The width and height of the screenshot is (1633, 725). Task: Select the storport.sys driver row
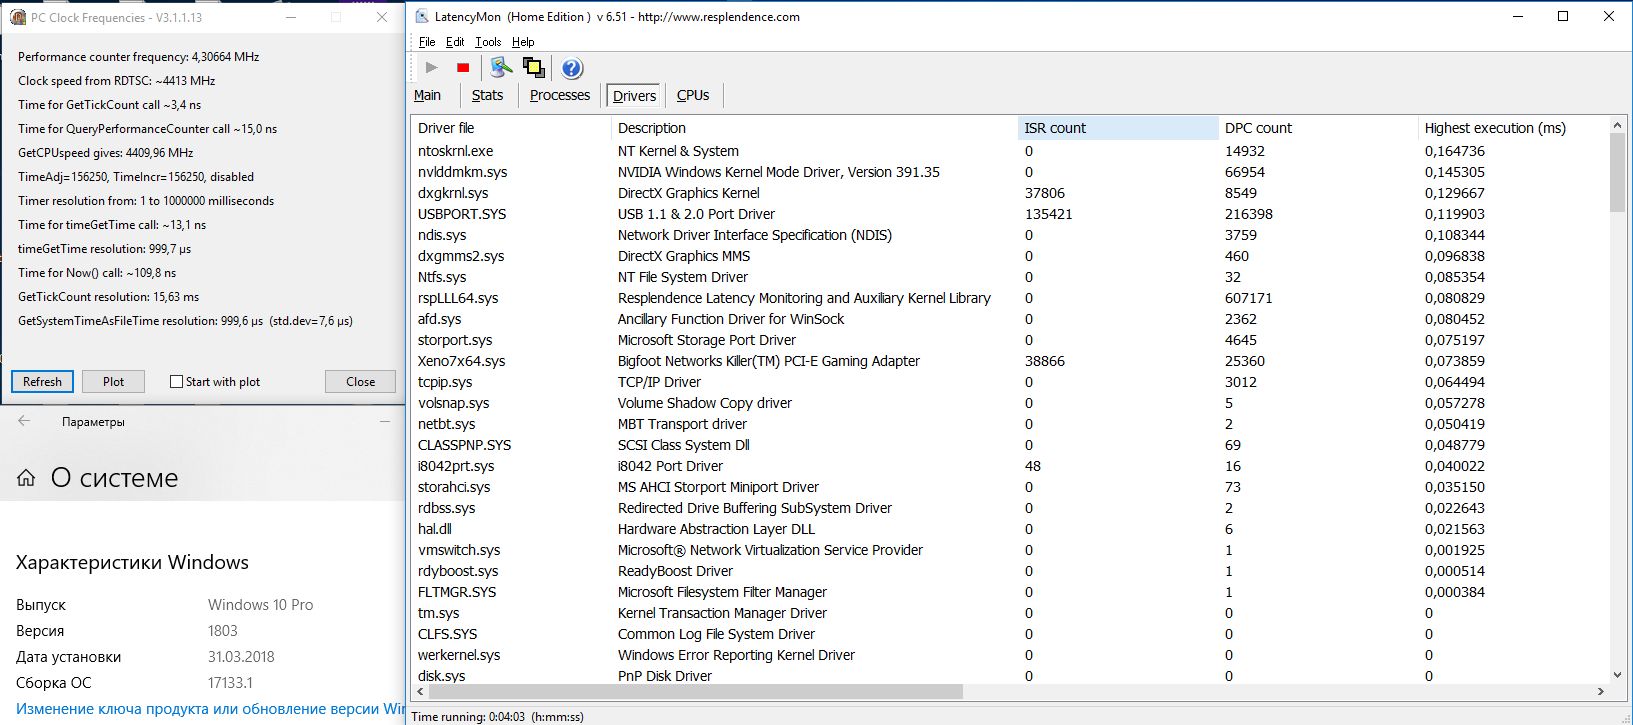1010,340
